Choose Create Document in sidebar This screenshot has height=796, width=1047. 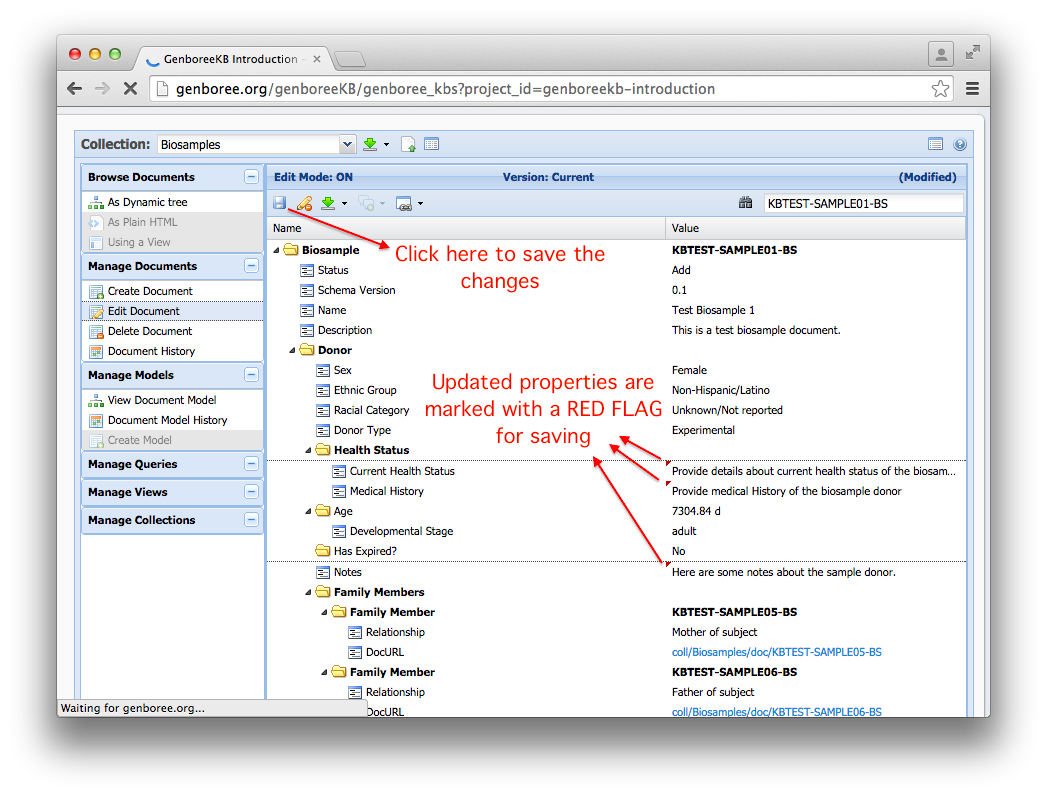point(172,291)
